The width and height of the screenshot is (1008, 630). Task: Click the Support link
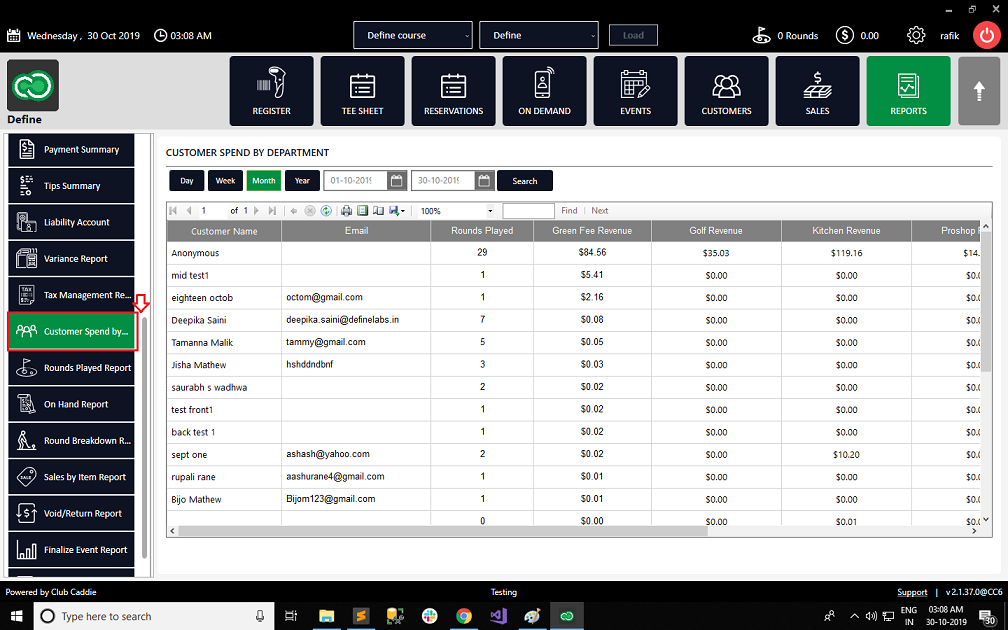[912, 592]
